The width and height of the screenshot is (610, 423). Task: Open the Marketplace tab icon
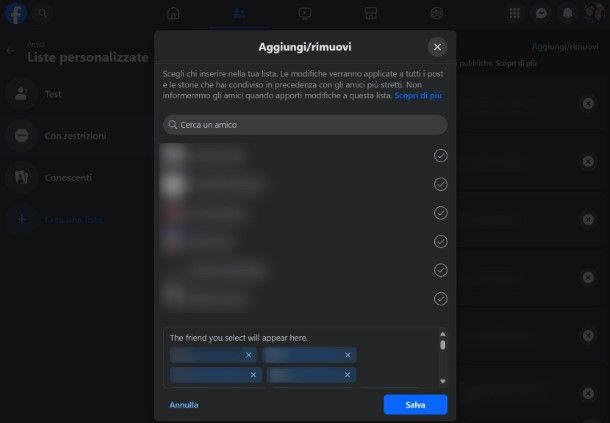[x=370, y=14]
